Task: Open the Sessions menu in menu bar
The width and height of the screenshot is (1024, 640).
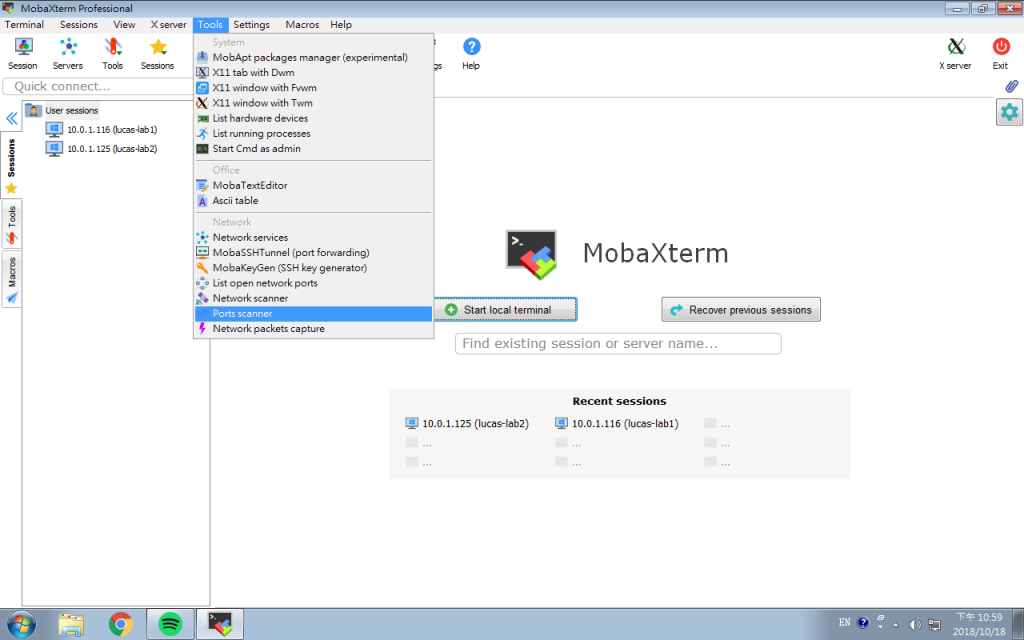Action: click(78, 24)
